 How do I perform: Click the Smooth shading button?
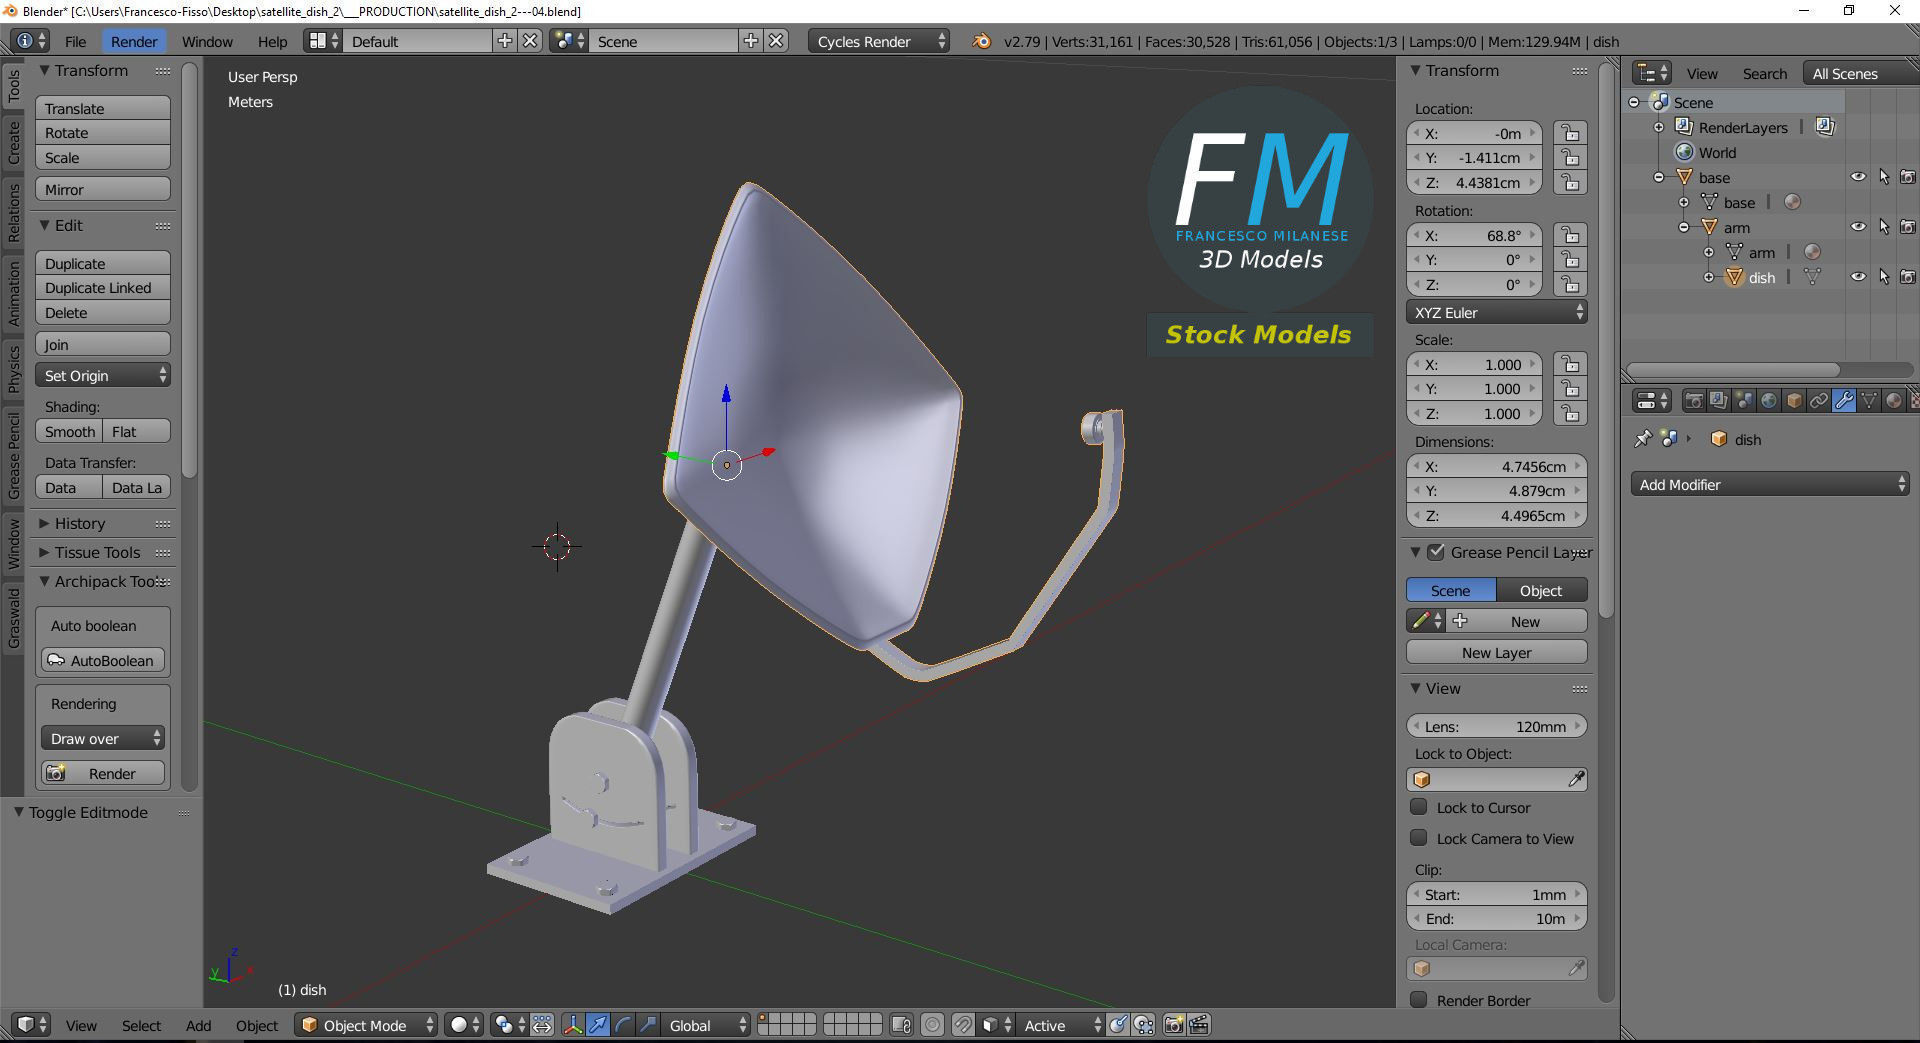pyautogui.click(x=69, y=431)
